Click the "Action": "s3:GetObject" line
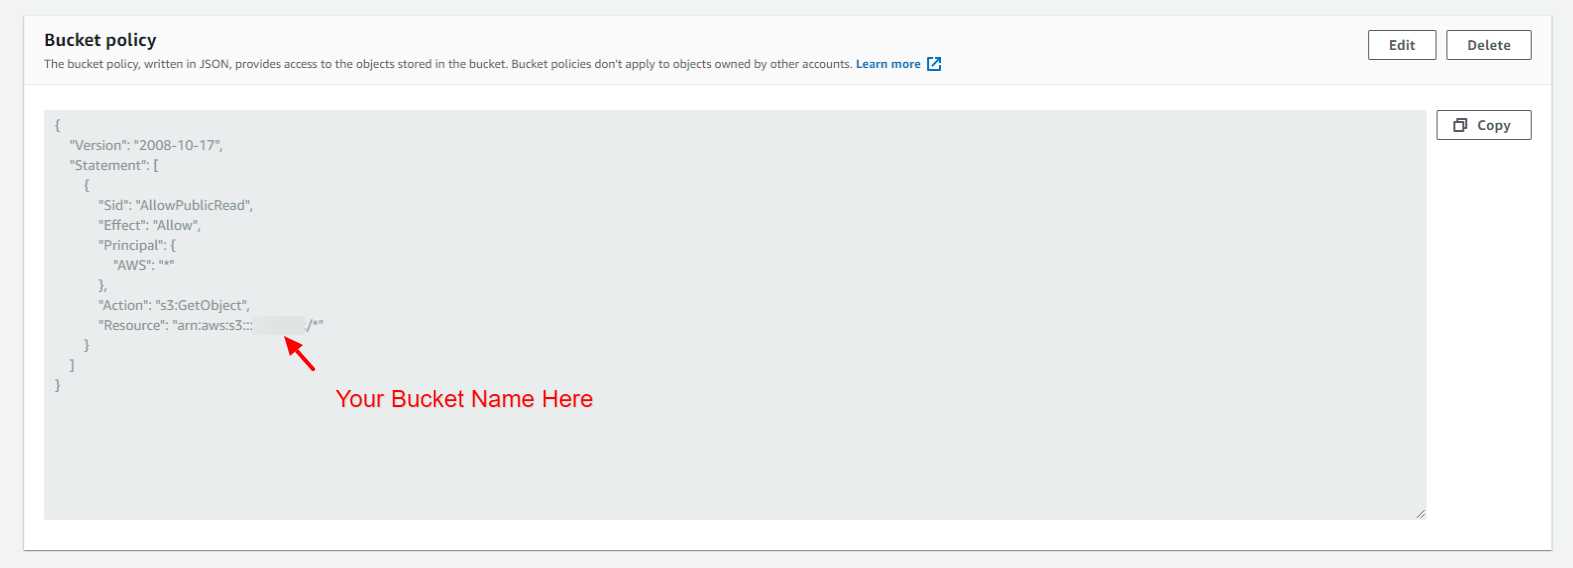The height and width of the screenshot is (568, 1573). click(x=174, y=305)
